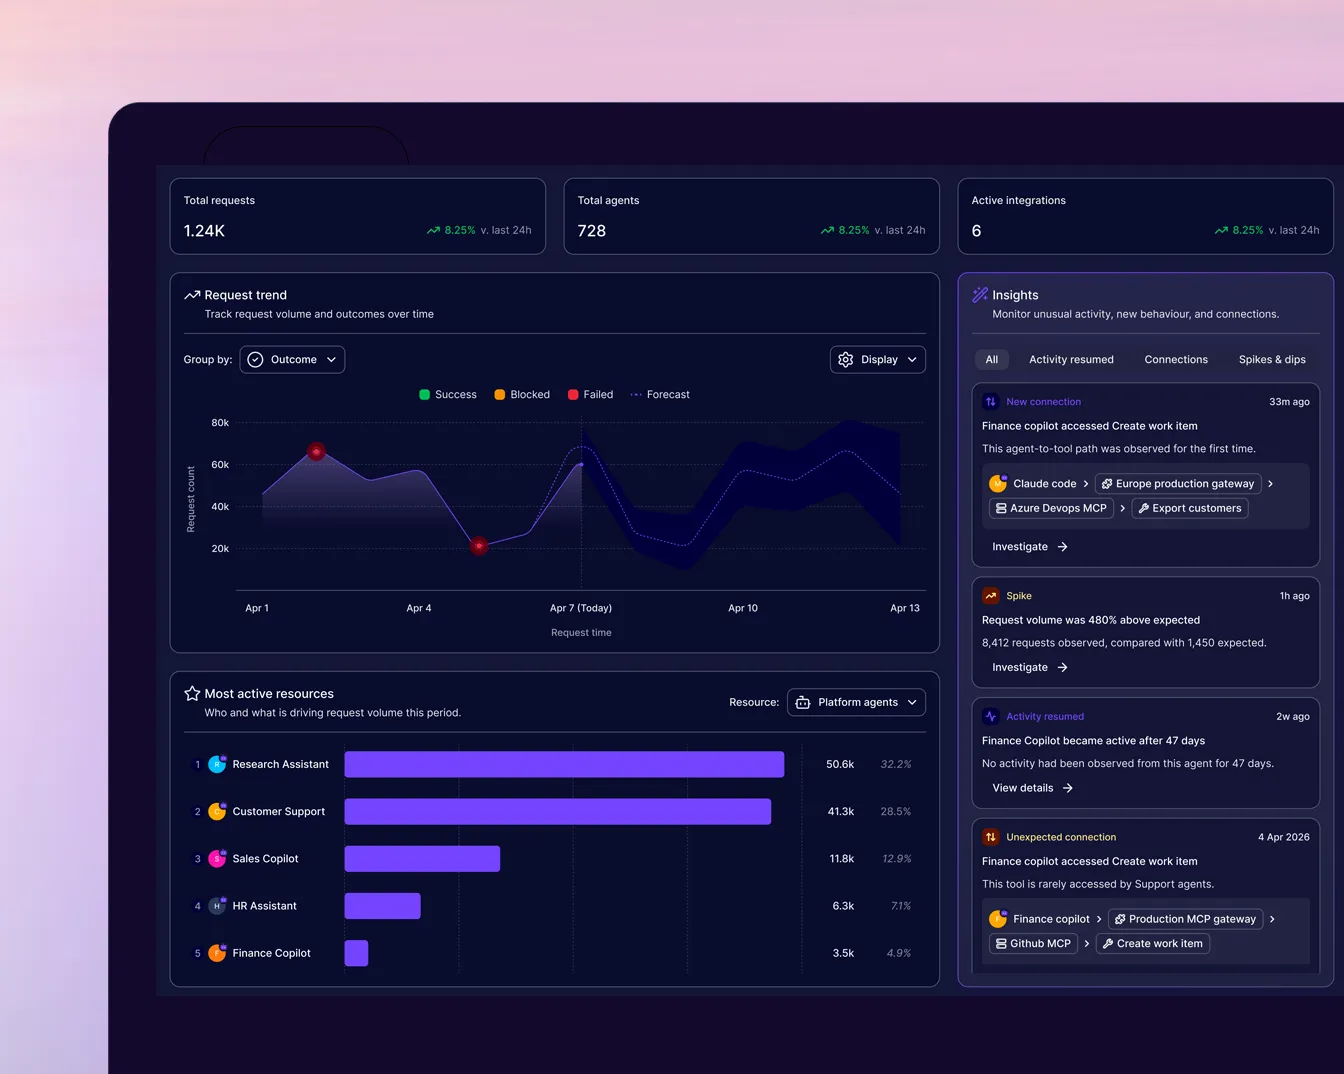Click the "28.5%" share for Customer Support

pyautogui.click(x=896, y=811)
